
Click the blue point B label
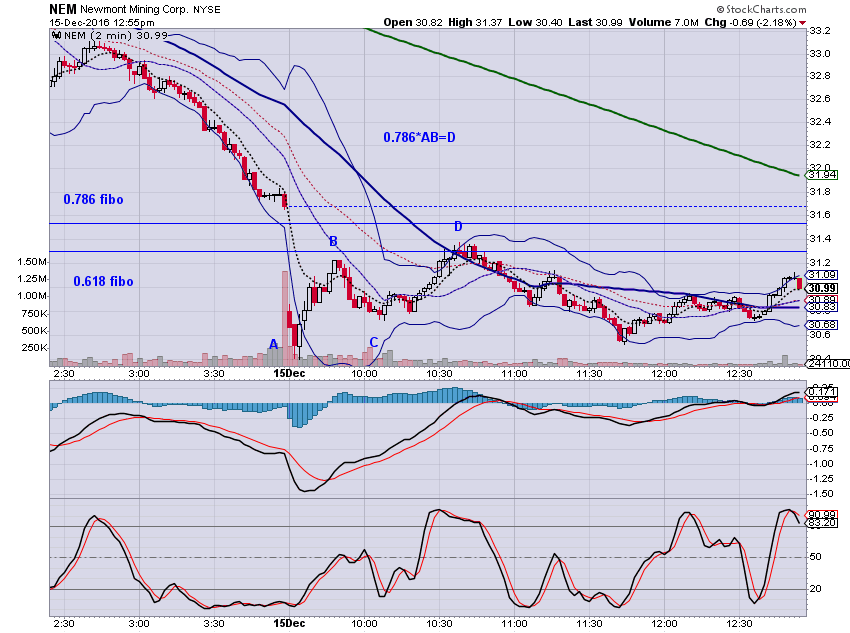click(x=333, y=242)
